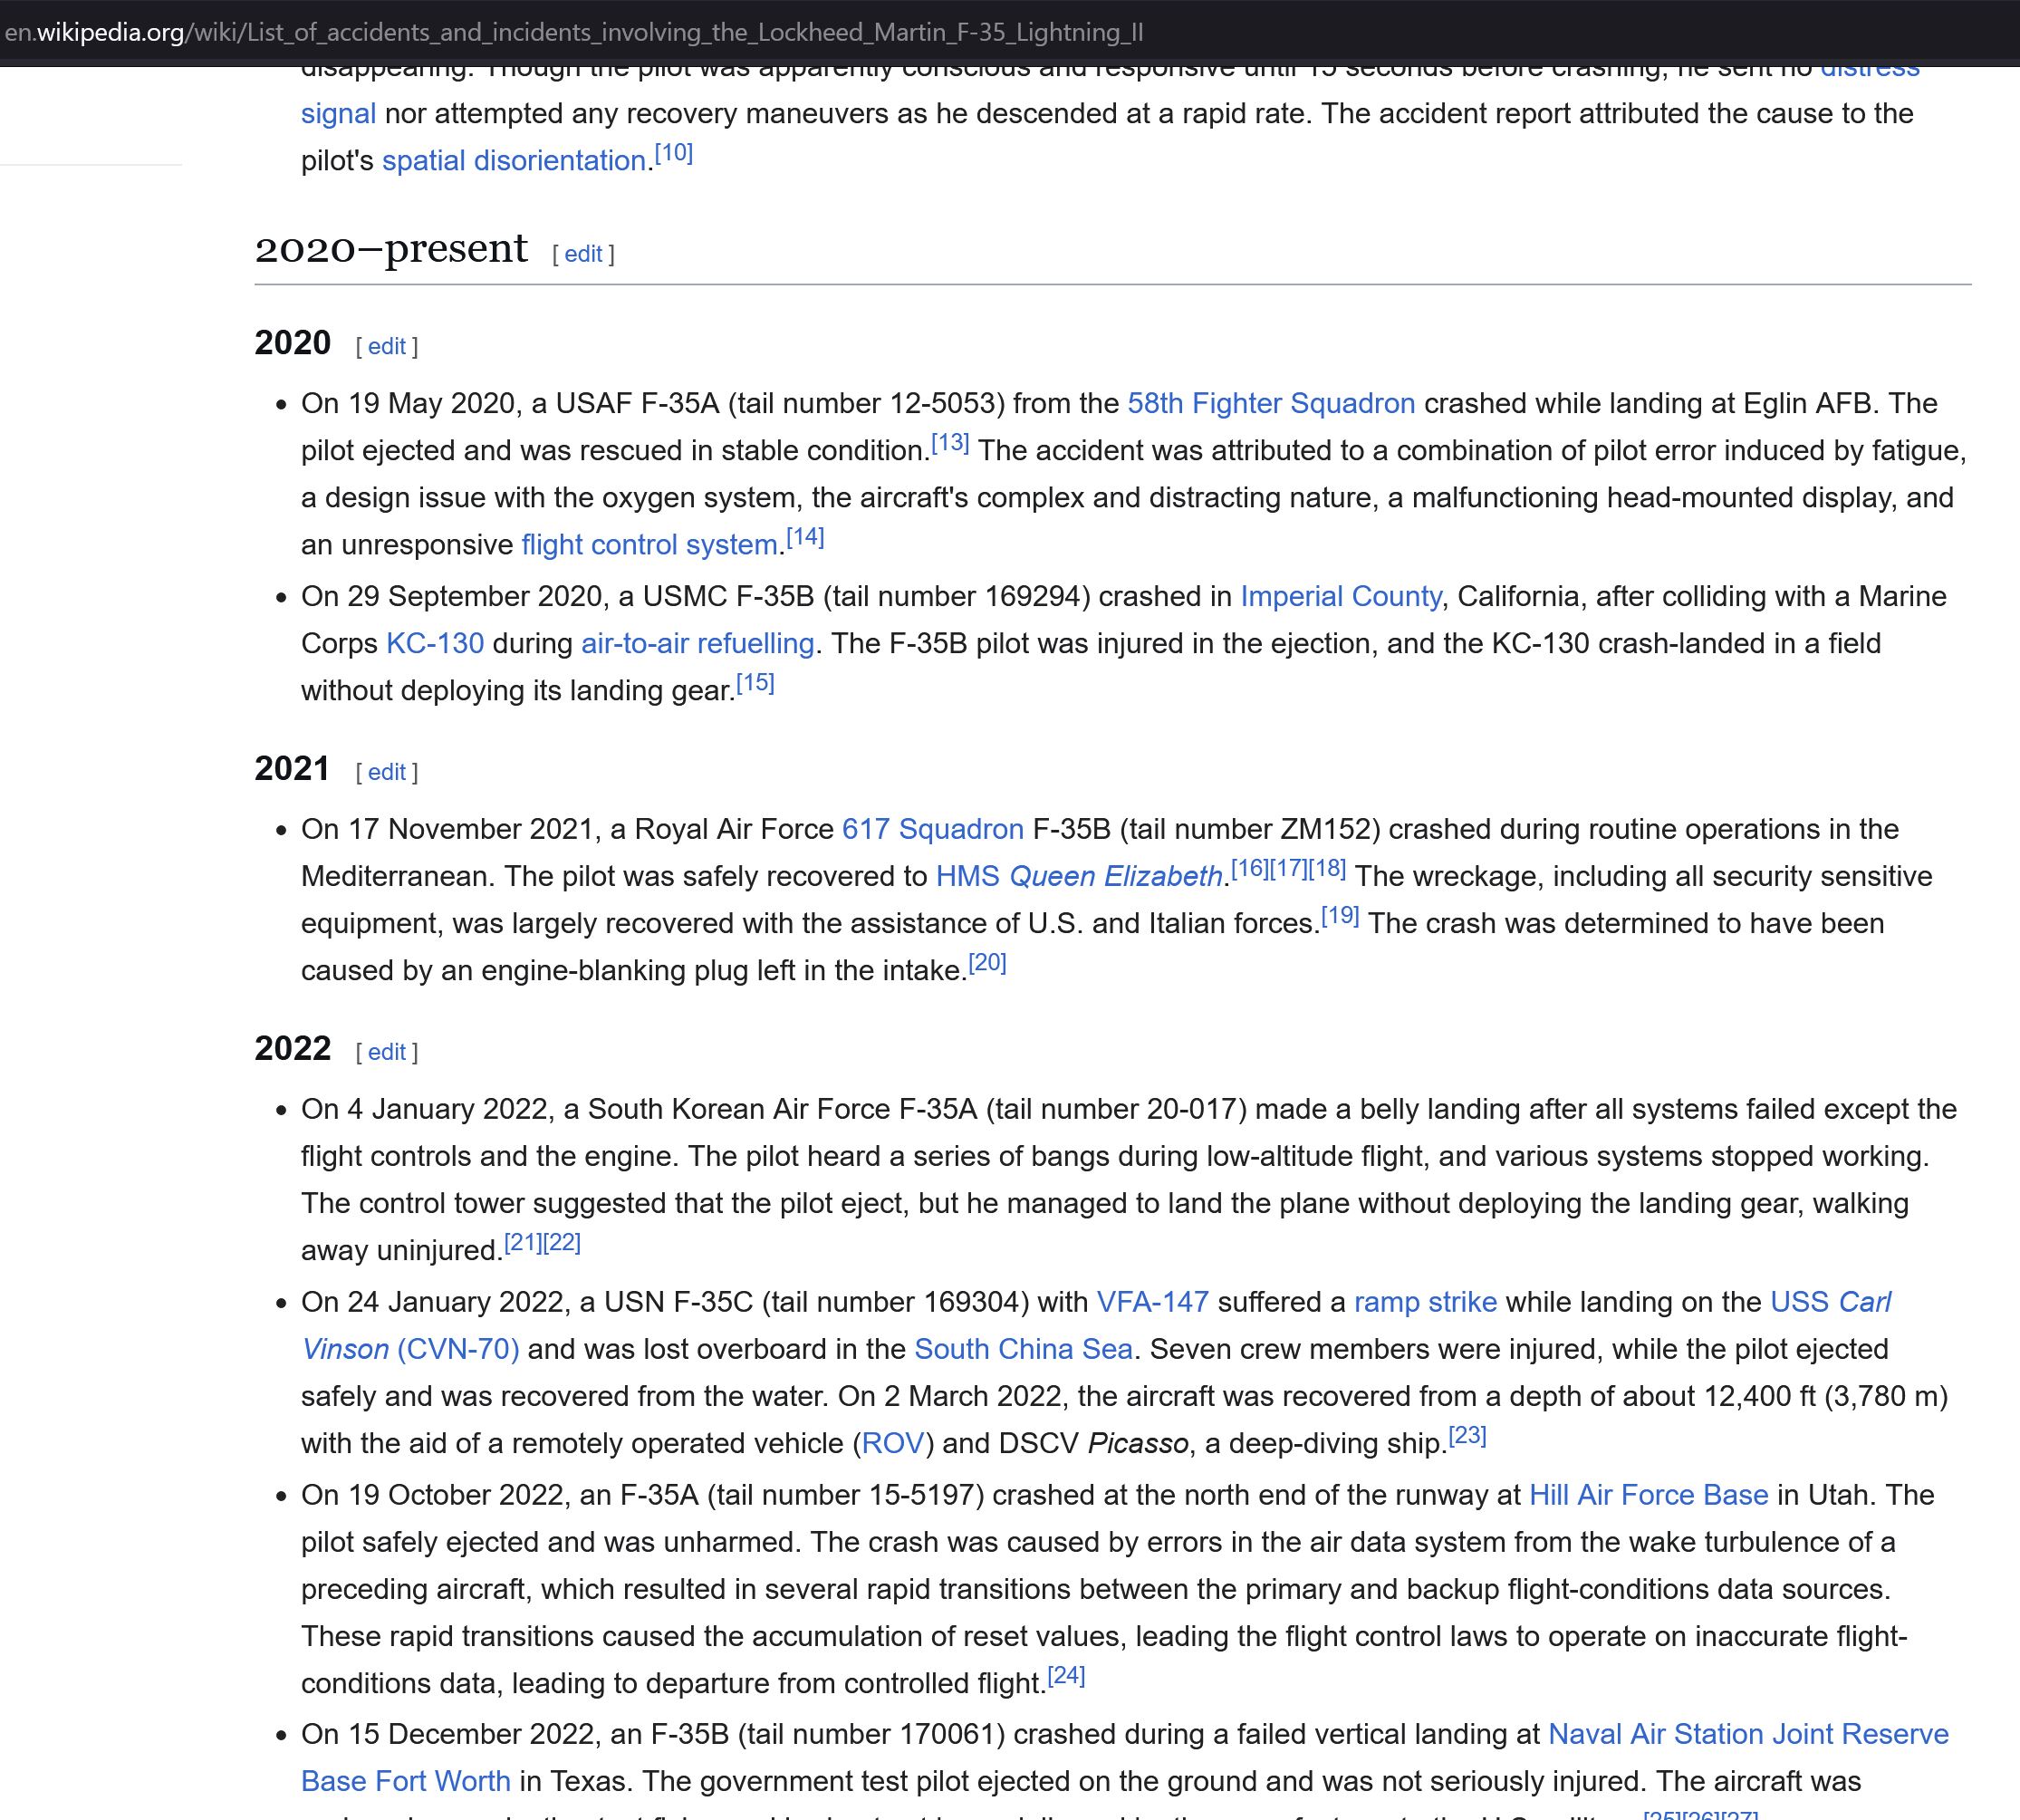Open the KC-130 link
Image resolution: width=2020 pixels, height=1820 pixels.
[435, 644]
